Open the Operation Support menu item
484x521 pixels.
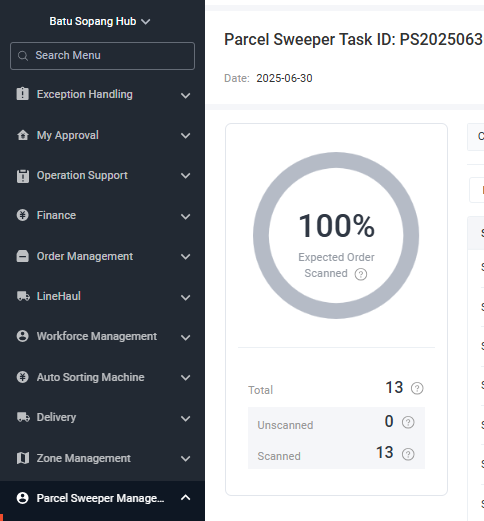tap(102, 175)
